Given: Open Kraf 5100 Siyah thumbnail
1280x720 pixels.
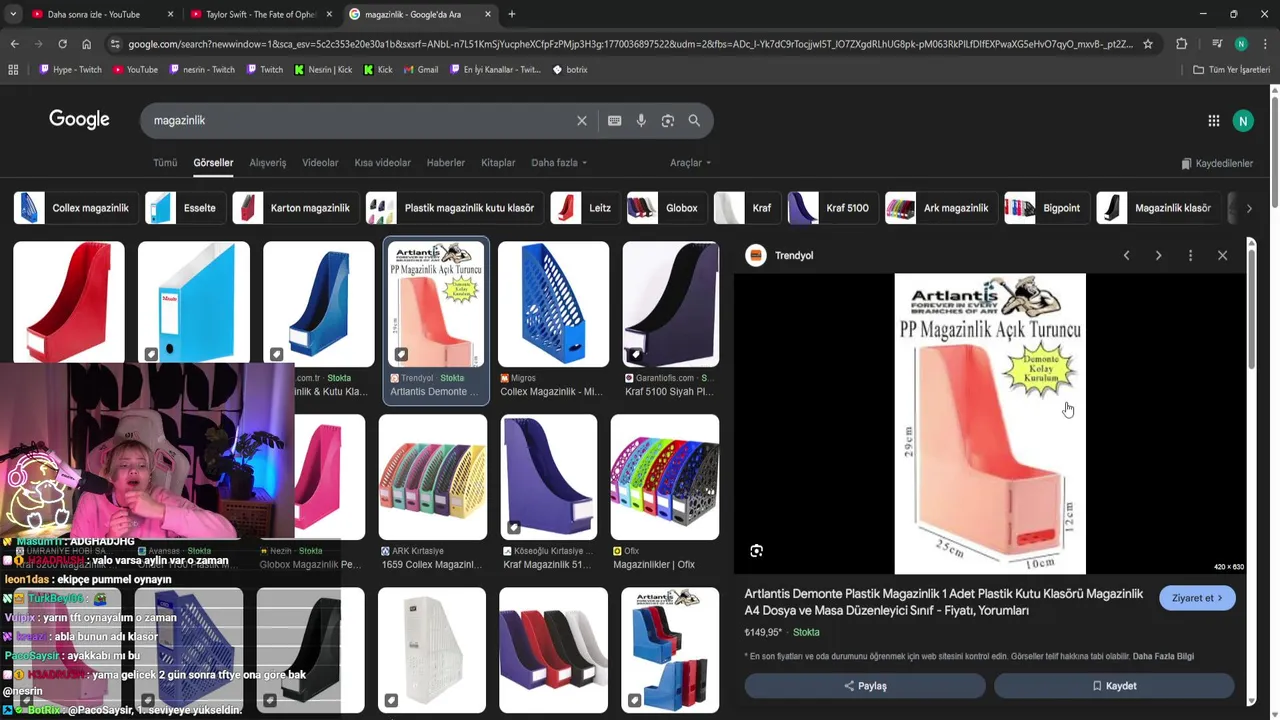Looking at the screenshot, I should [x=670, y=304].
